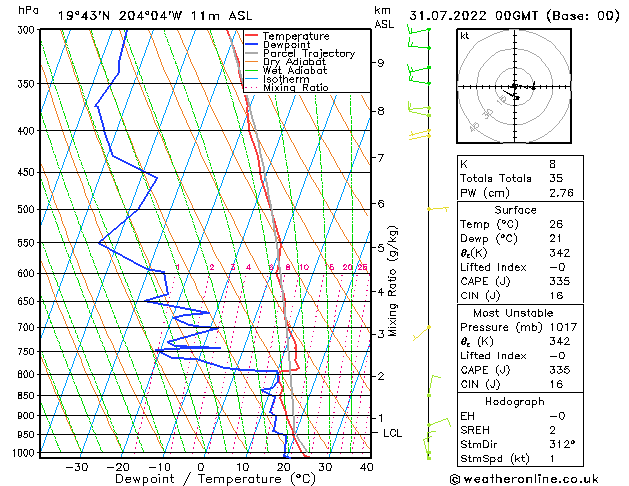
Task: Click the mixing ratio line label '16'
Action: click(329, 267)
